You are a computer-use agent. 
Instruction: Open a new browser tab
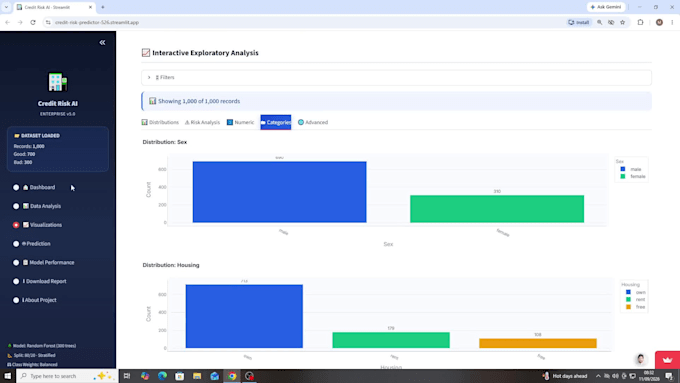click(103, 7)
